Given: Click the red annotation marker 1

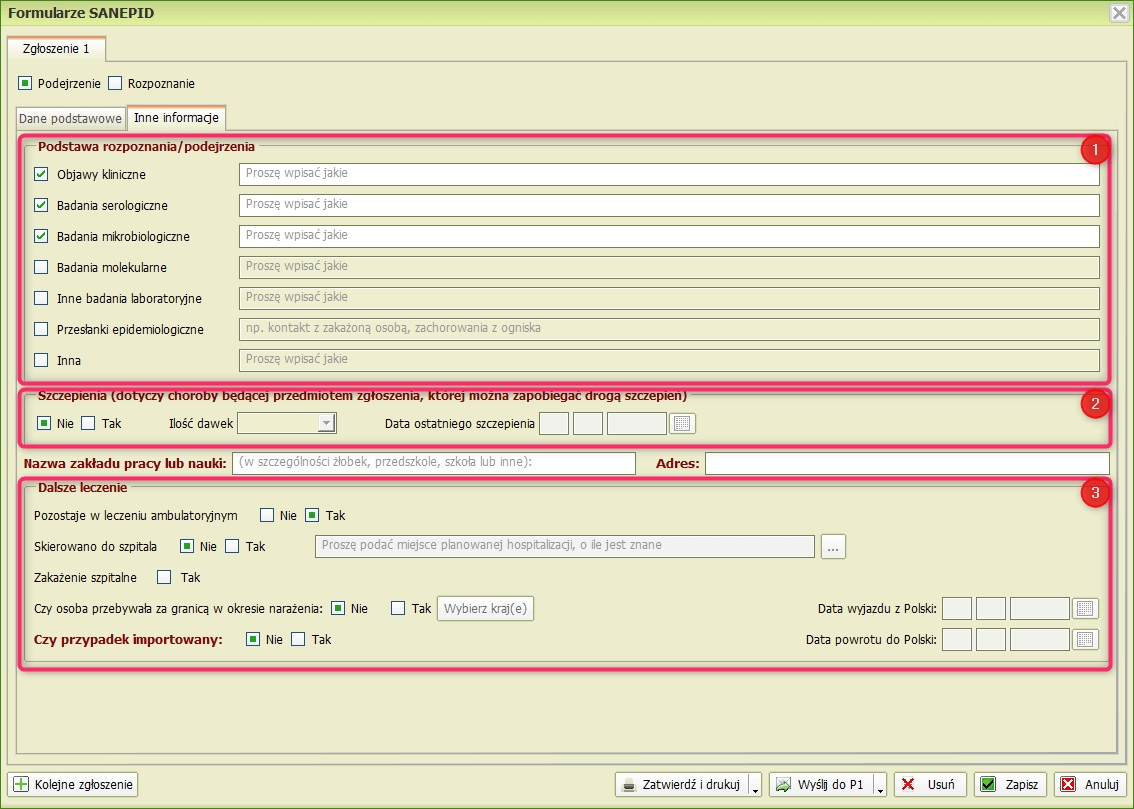Looking at the screenshot, I should click(1096, 151).
